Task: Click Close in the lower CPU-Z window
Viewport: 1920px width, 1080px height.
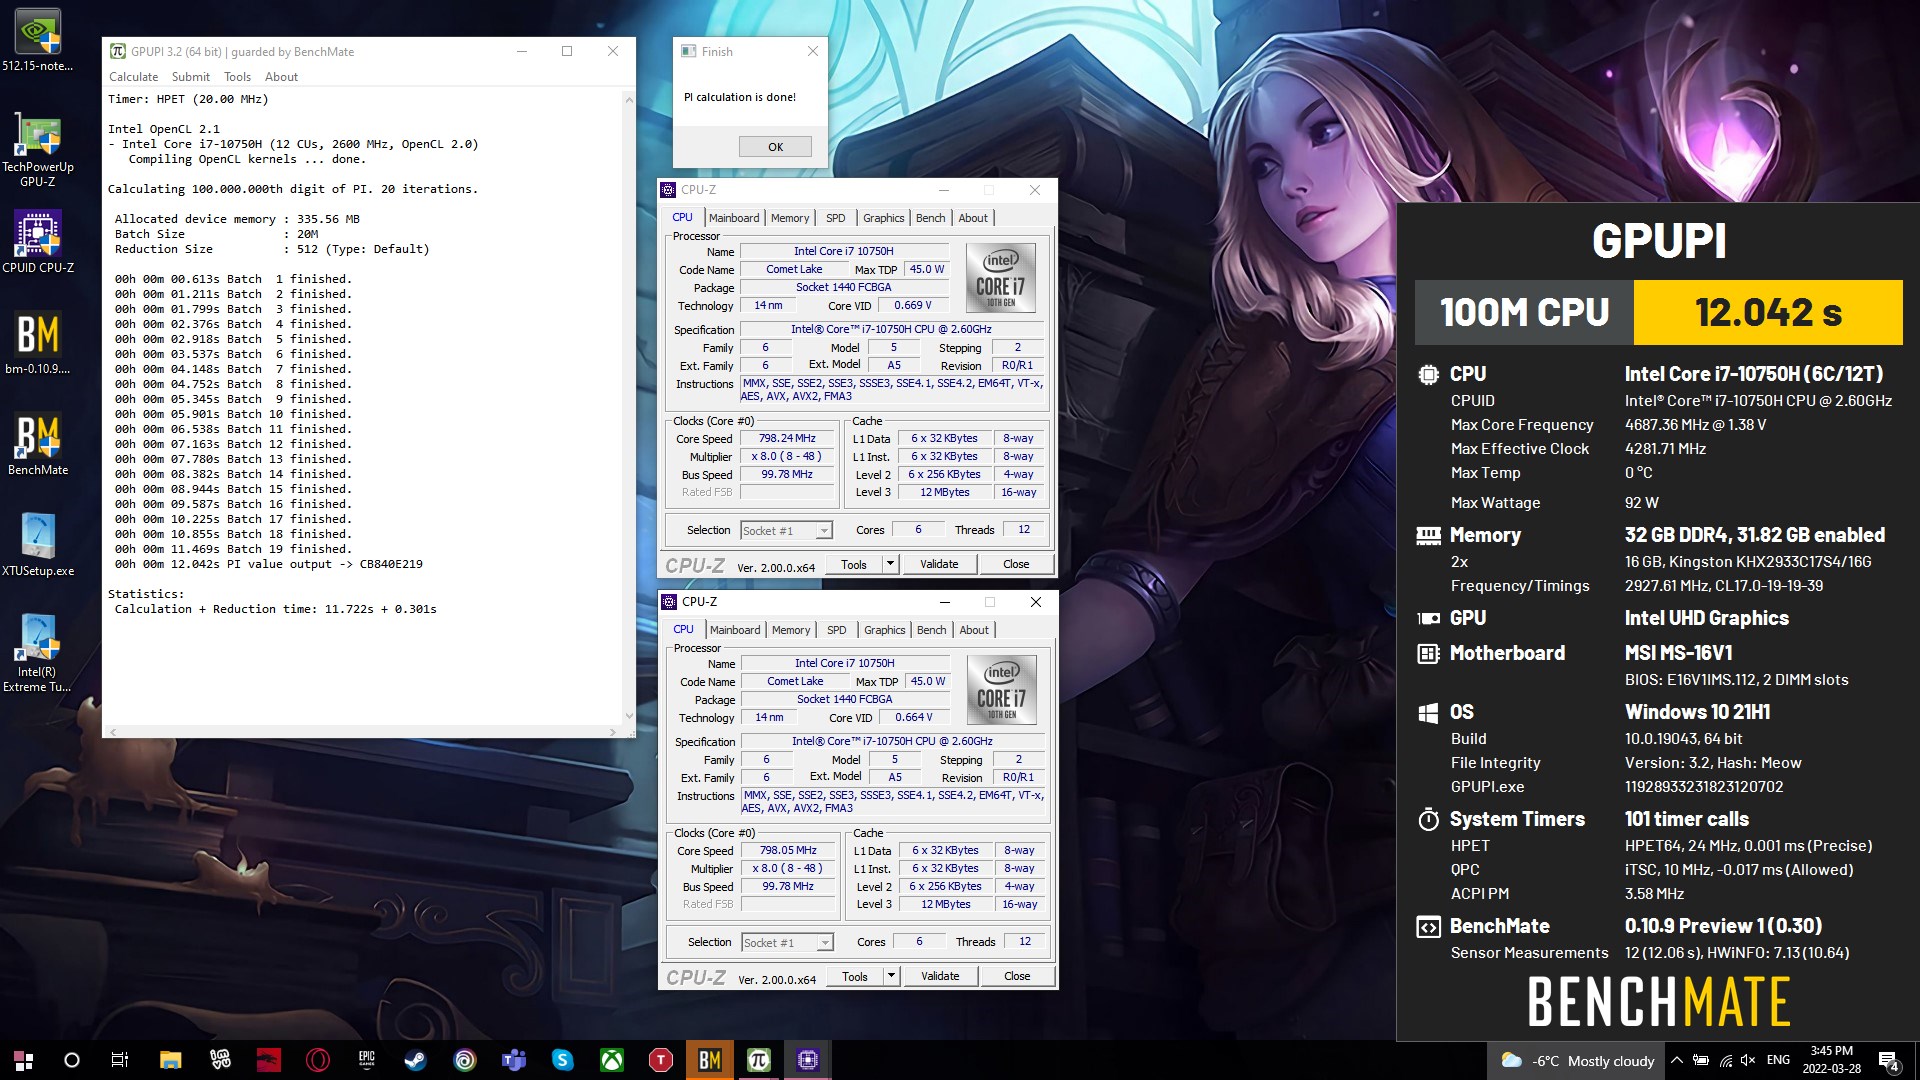Action: pyautogui.click(x=1017, y=976)
